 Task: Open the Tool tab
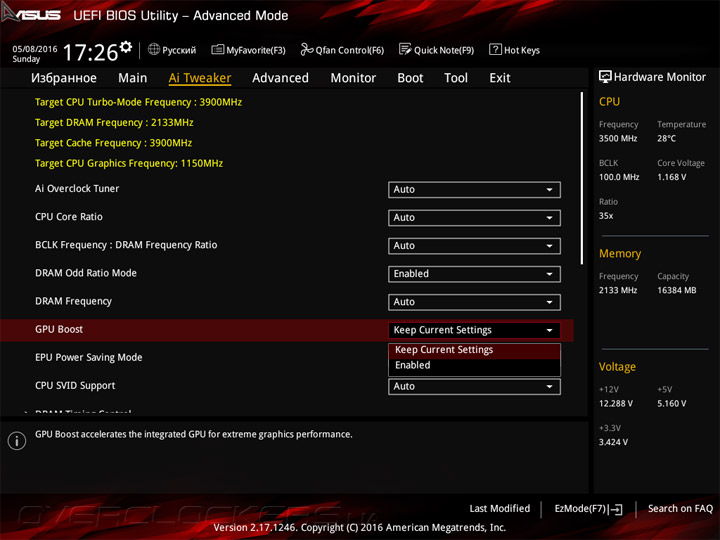(456, 78)
